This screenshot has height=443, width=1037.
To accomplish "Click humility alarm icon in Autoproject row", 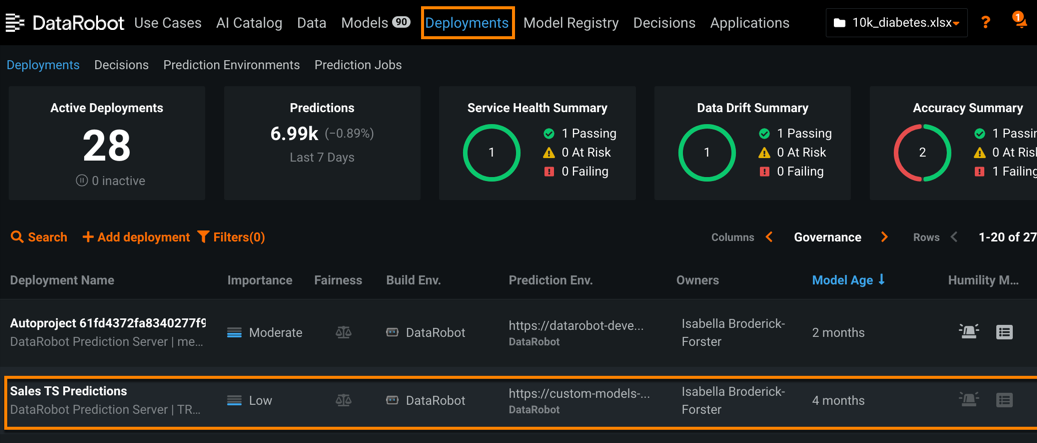I will [968, 332].
